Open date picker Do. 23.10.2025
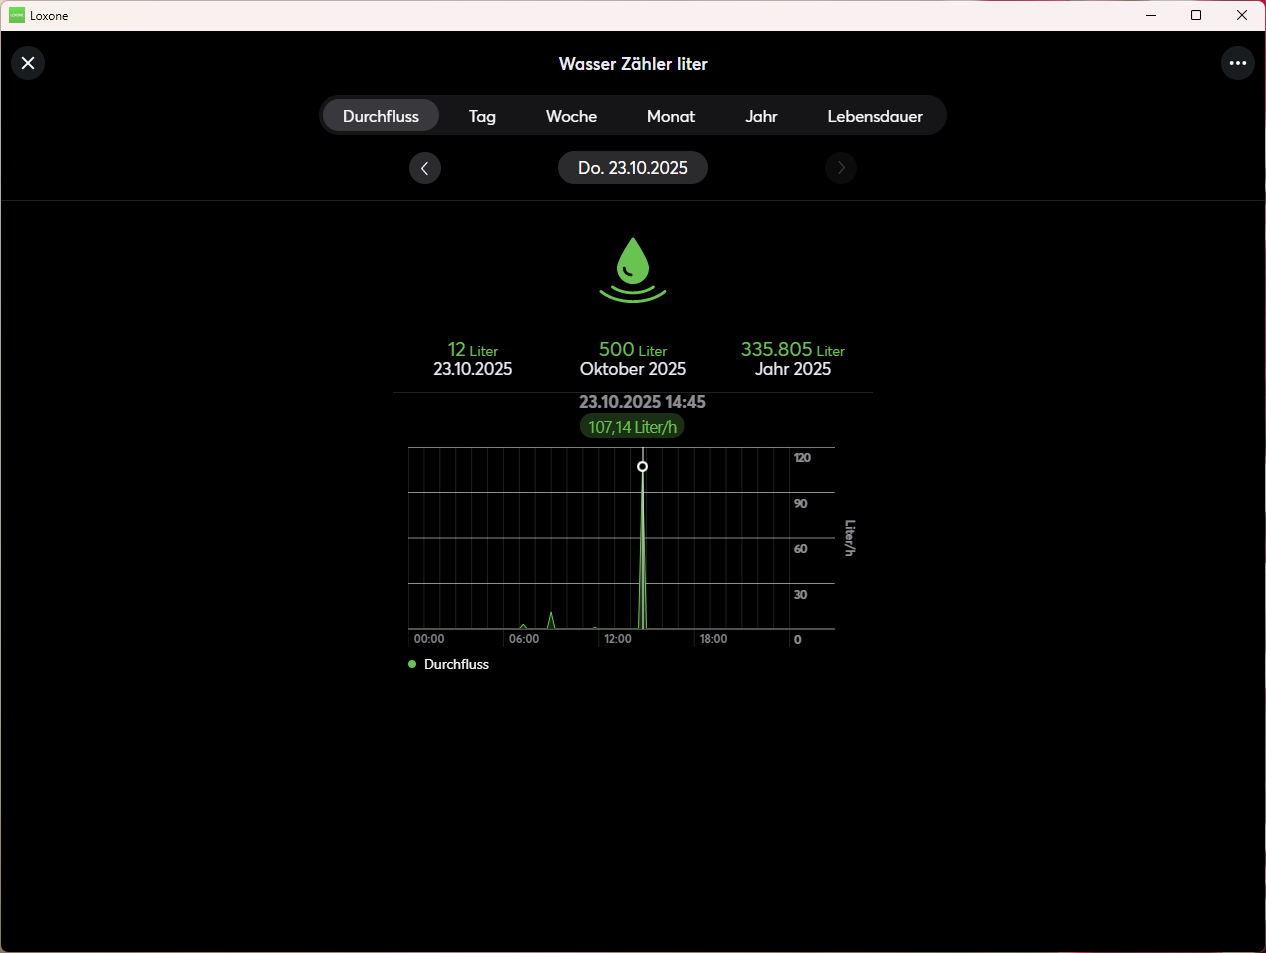This screenshot has height=953, width=1266. point(633,168)
